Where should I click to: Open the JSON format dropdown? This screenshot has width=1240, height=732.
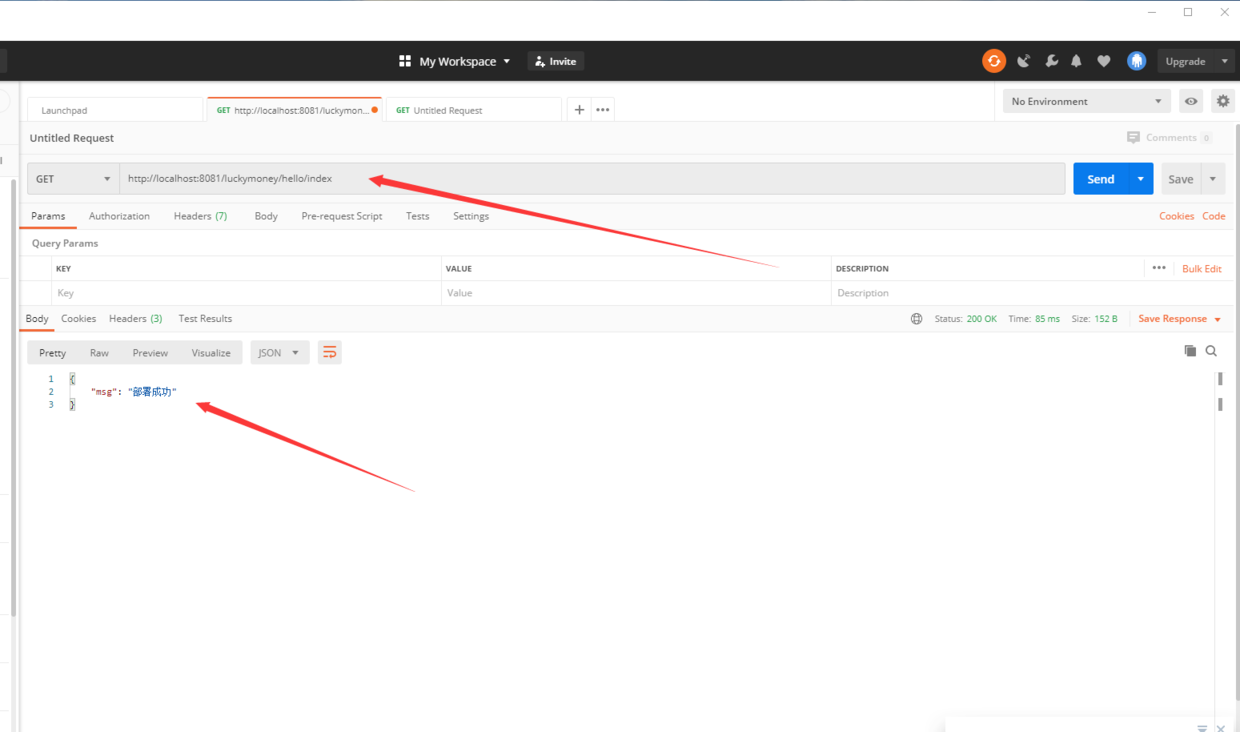click(x=279, y=353)
